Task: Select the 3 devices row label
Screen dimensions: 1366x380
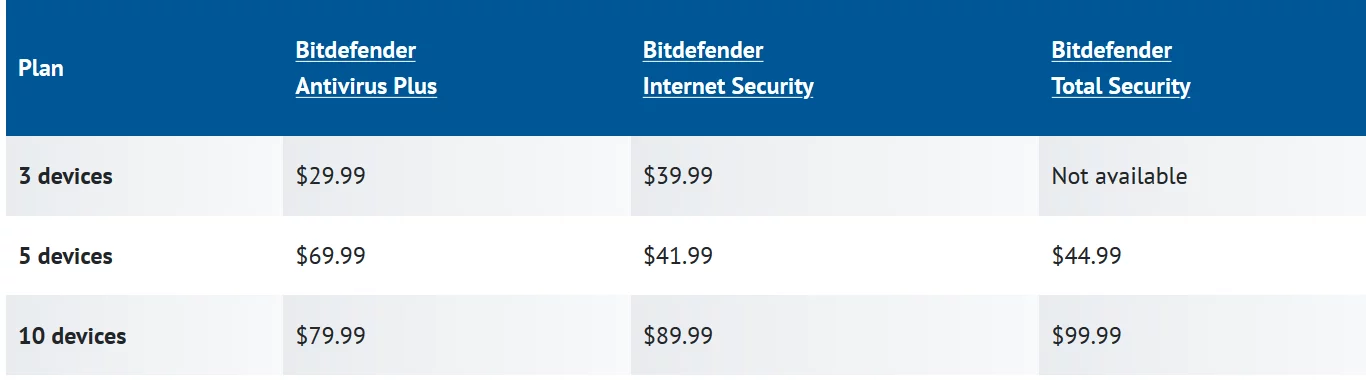Action: 66,176
